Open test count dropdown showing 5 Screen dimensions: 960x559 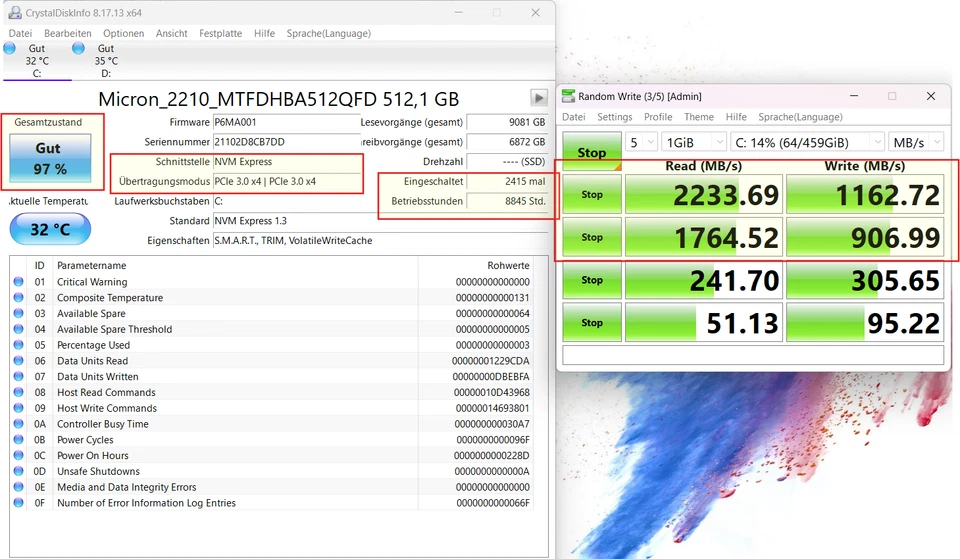(x=641, y=143)
